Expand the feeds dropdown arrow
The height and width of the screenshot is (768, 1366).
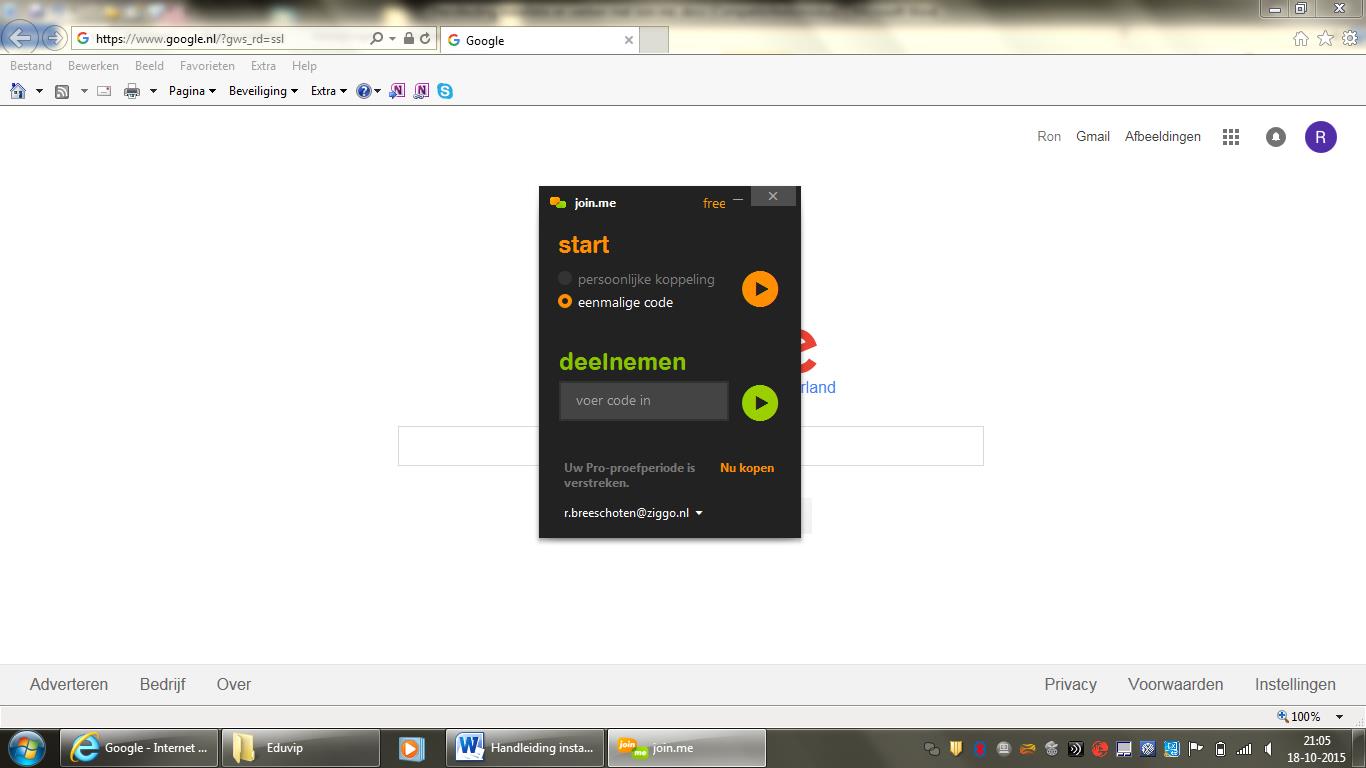click(84, 91)
